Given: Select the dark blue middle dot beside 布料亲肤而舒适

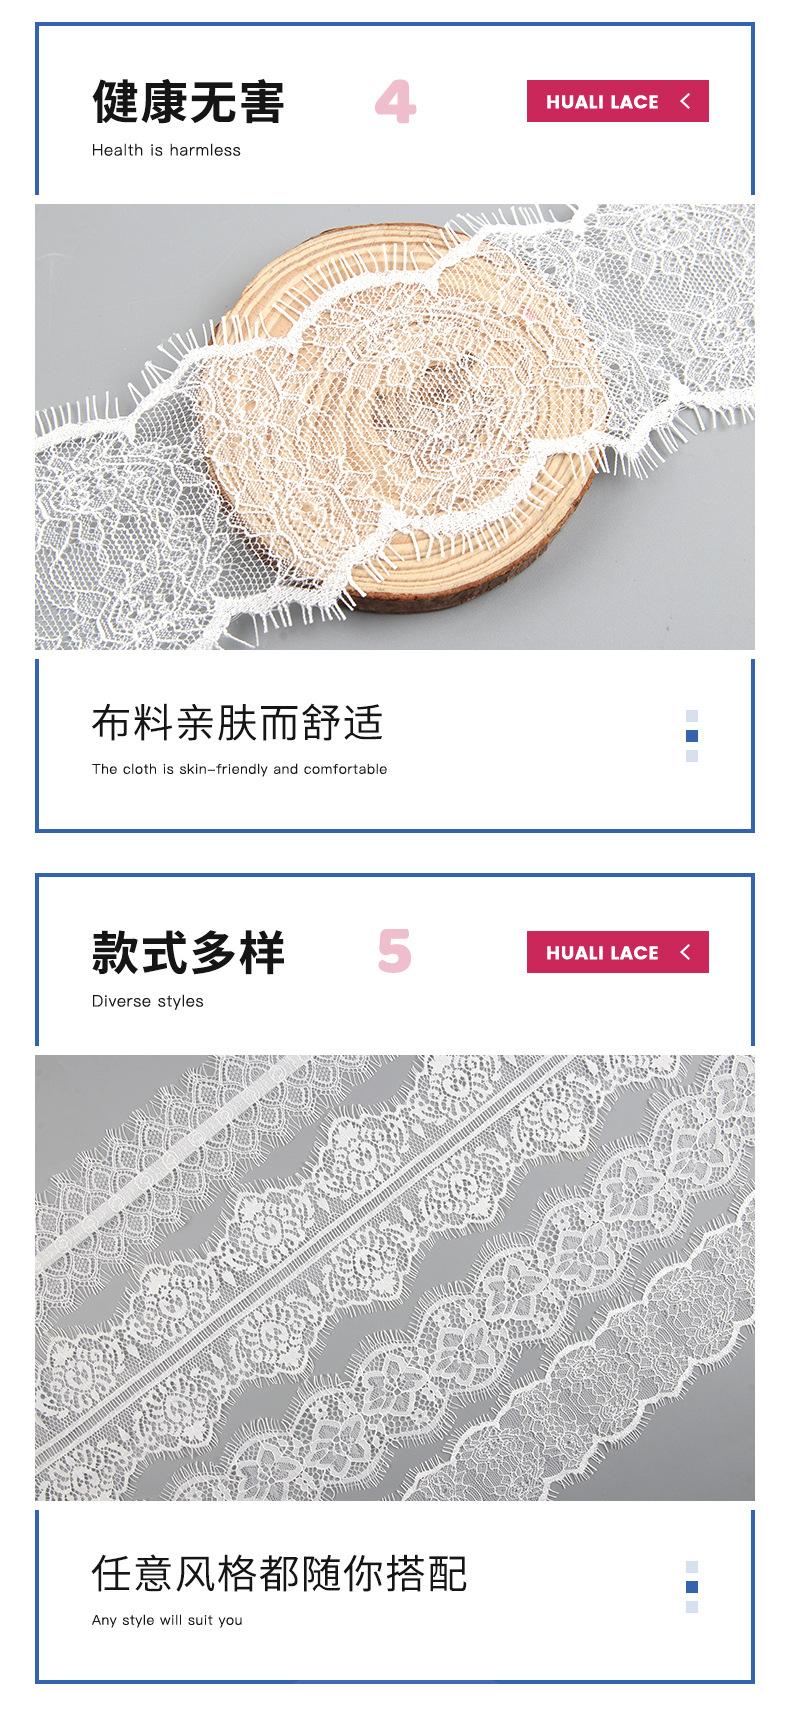Looking at the screenshot, I should [692, 736].
